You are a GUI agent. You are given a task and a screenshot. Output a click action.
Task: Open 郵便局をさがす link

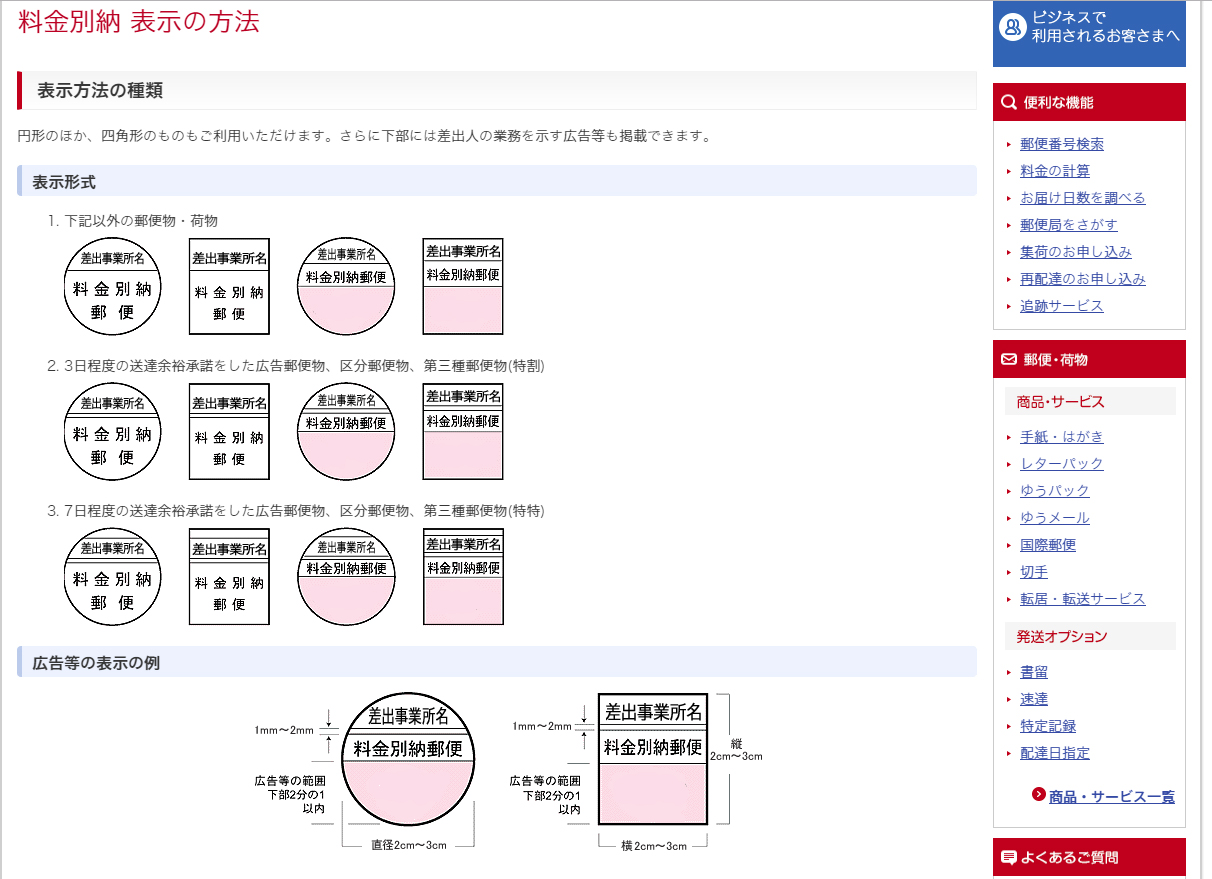[1068, 225]
